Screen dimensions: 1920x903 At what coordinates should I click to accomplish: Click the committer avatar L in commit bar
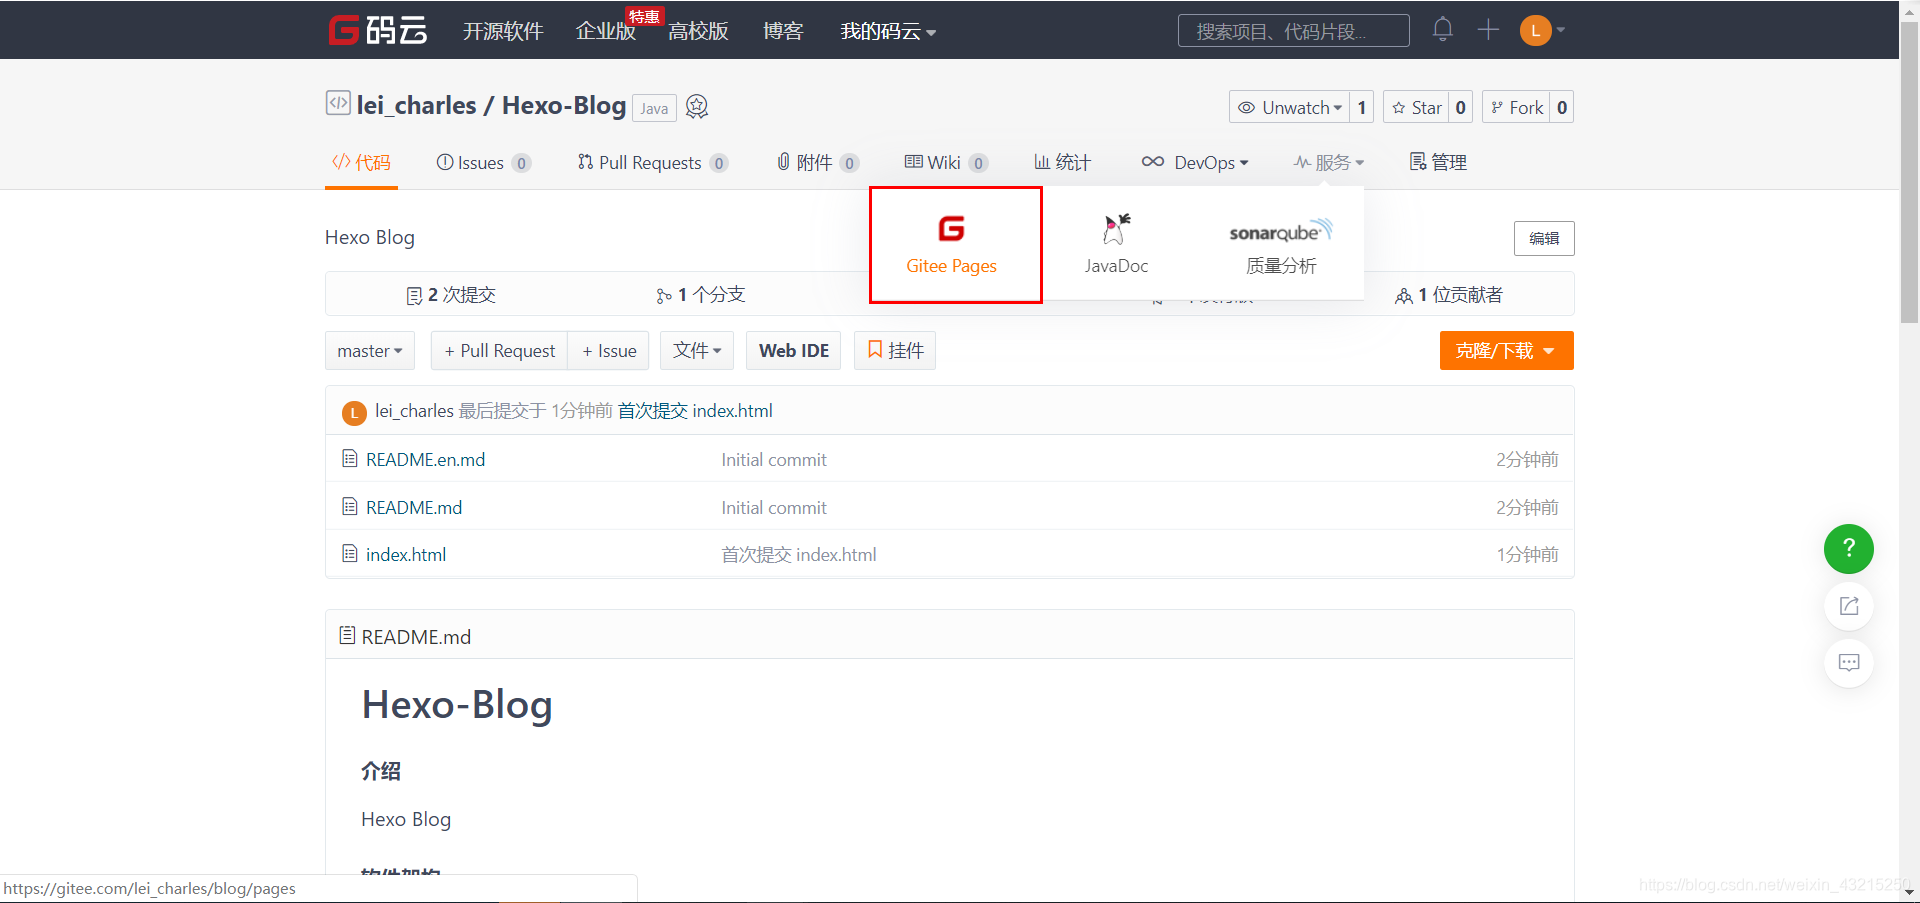354,412
